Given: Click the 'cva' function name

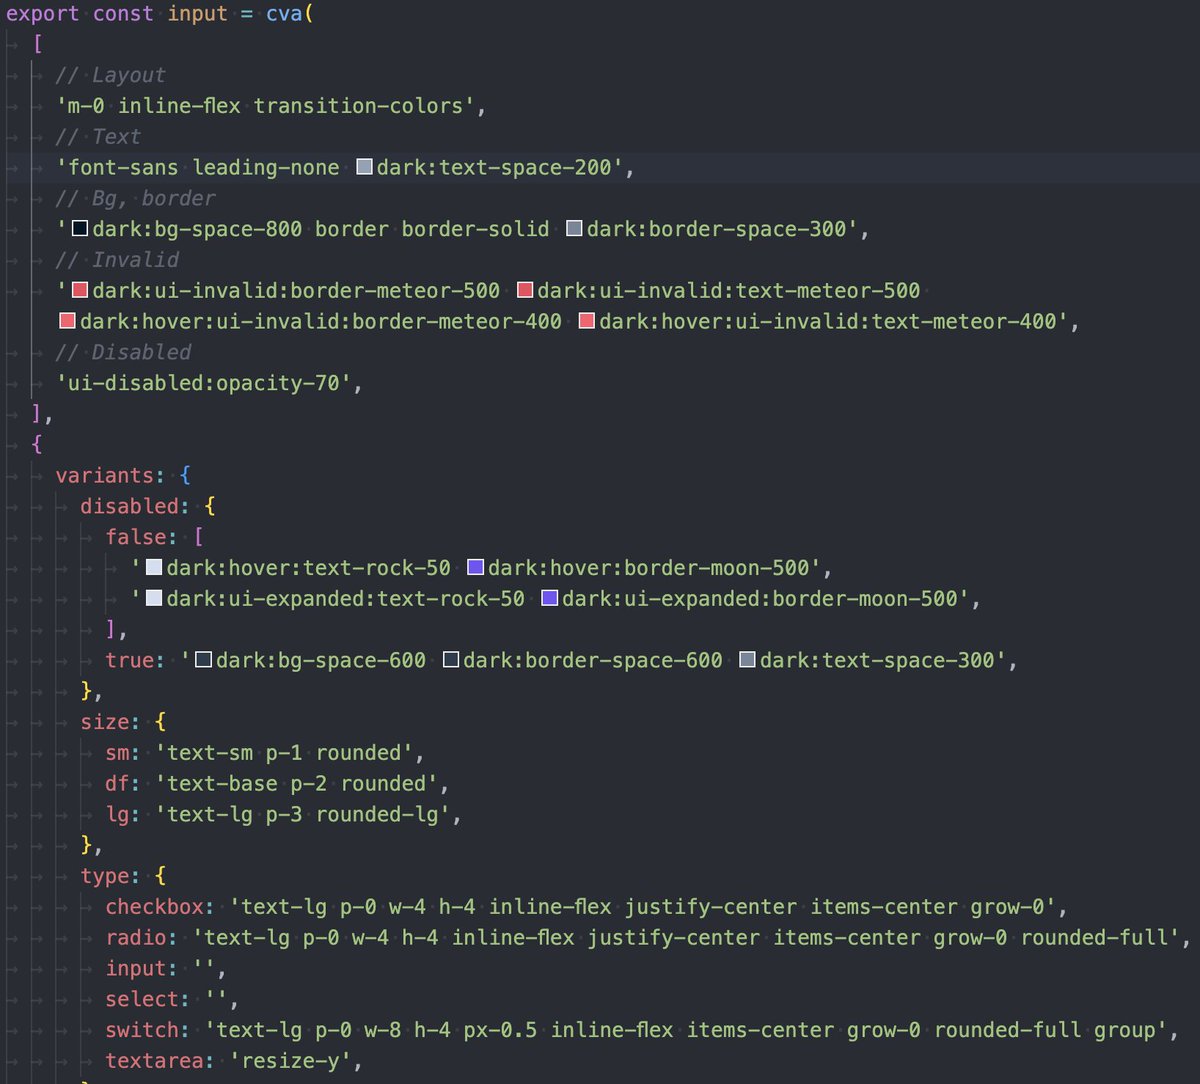Looking at the screenshot, I should [x=283, y=14].
